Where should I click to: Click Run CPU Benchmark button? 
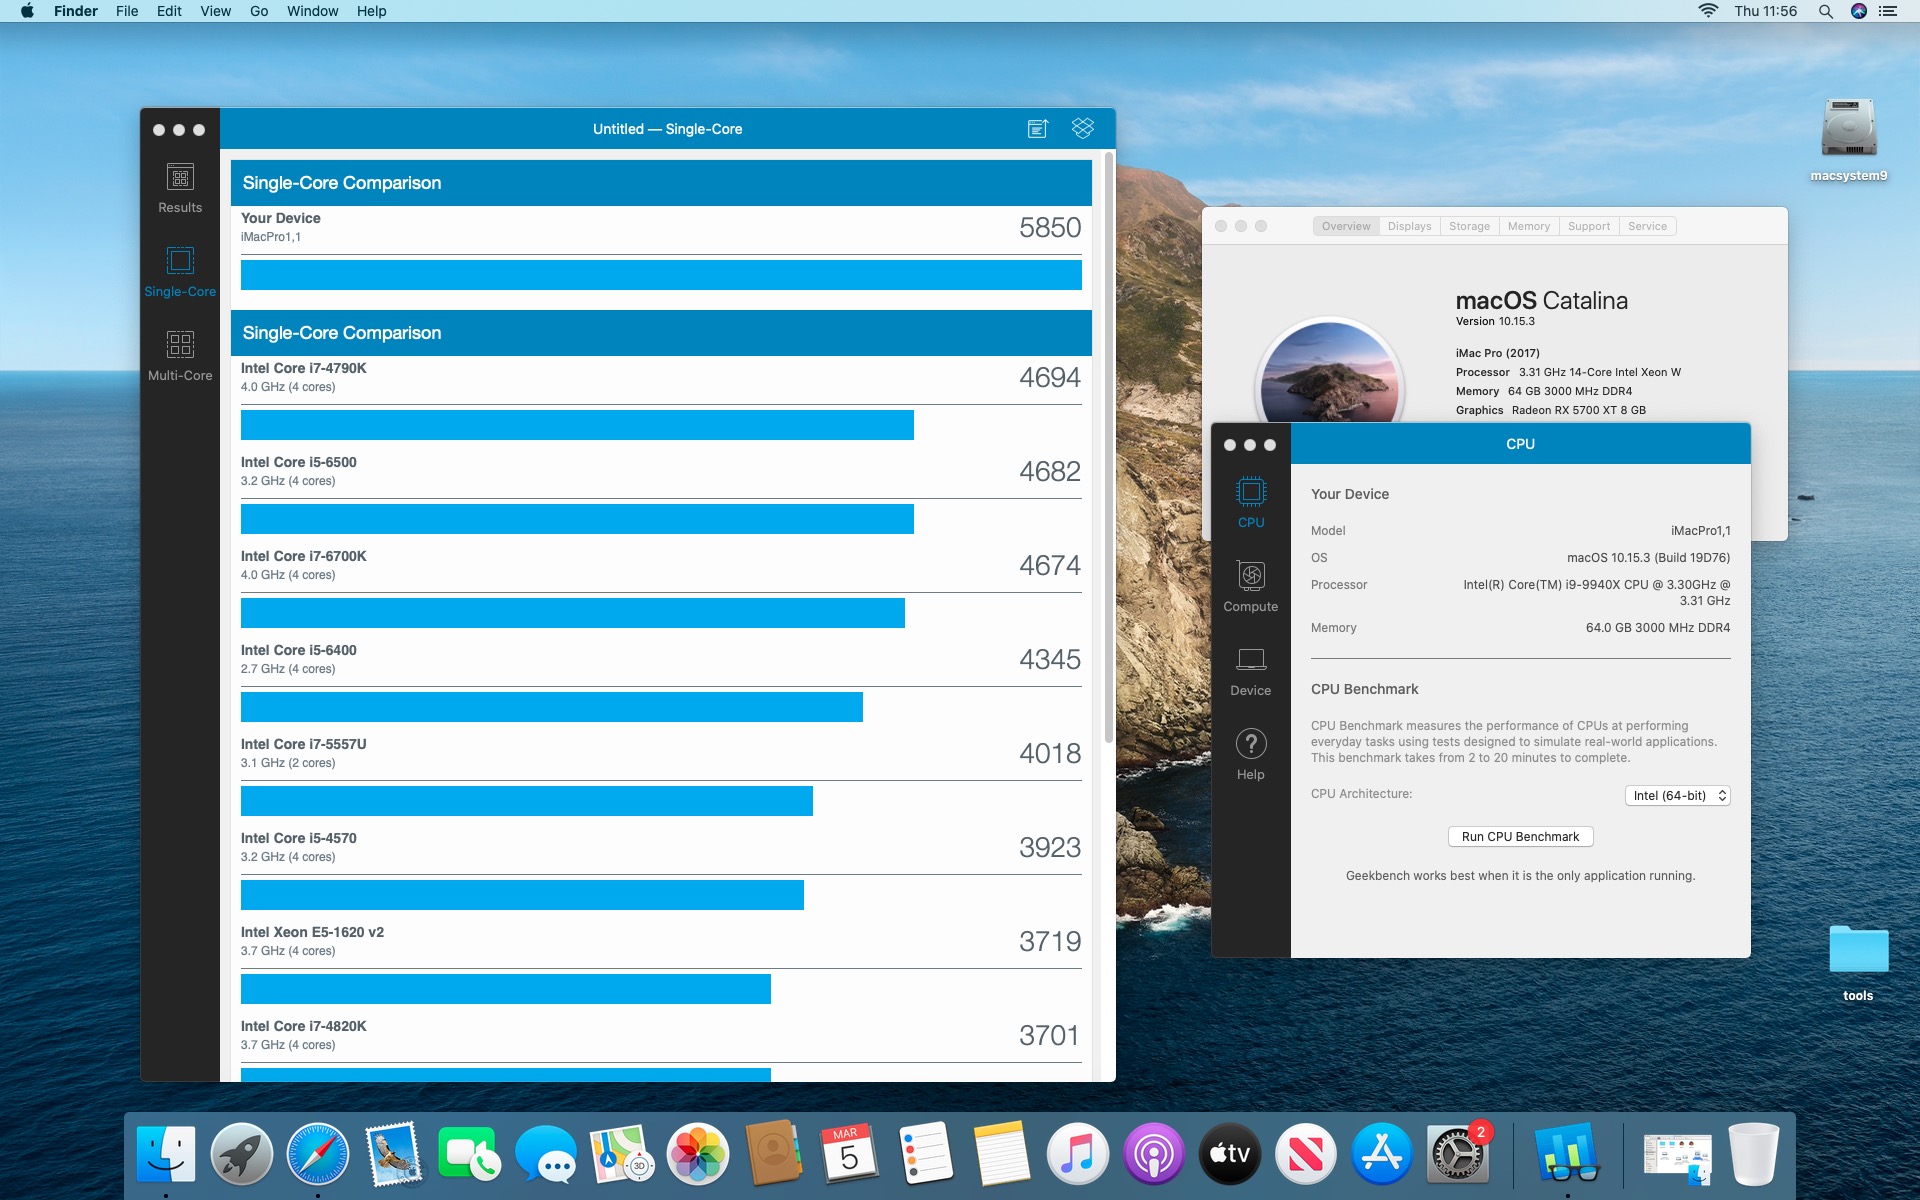pyautogui.click(x=1520, y=837)
